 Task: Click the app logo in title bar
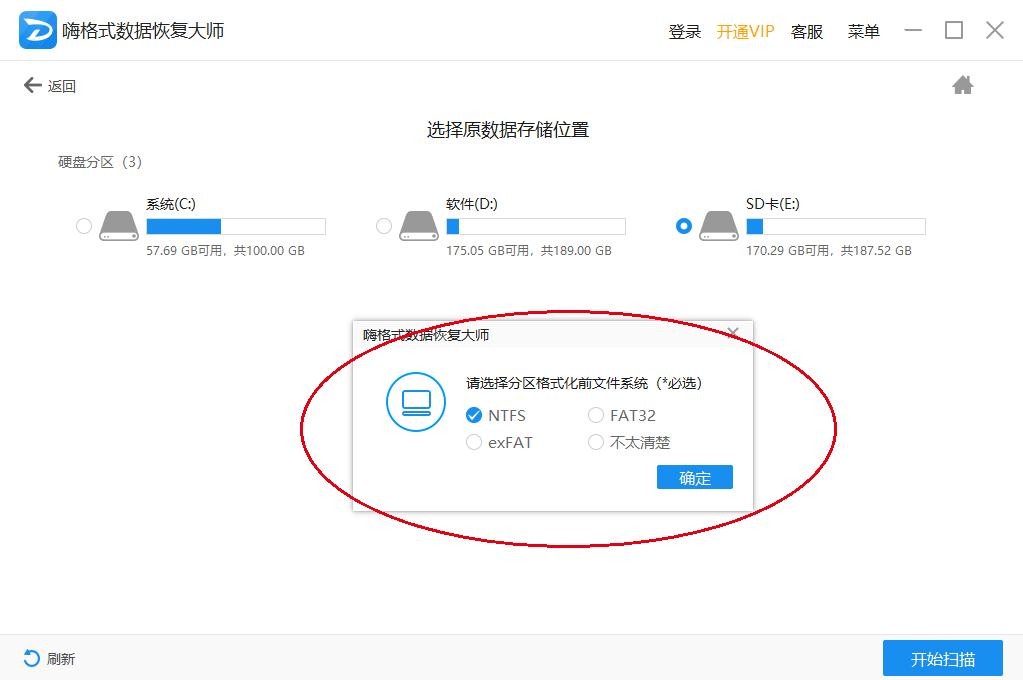38,31
